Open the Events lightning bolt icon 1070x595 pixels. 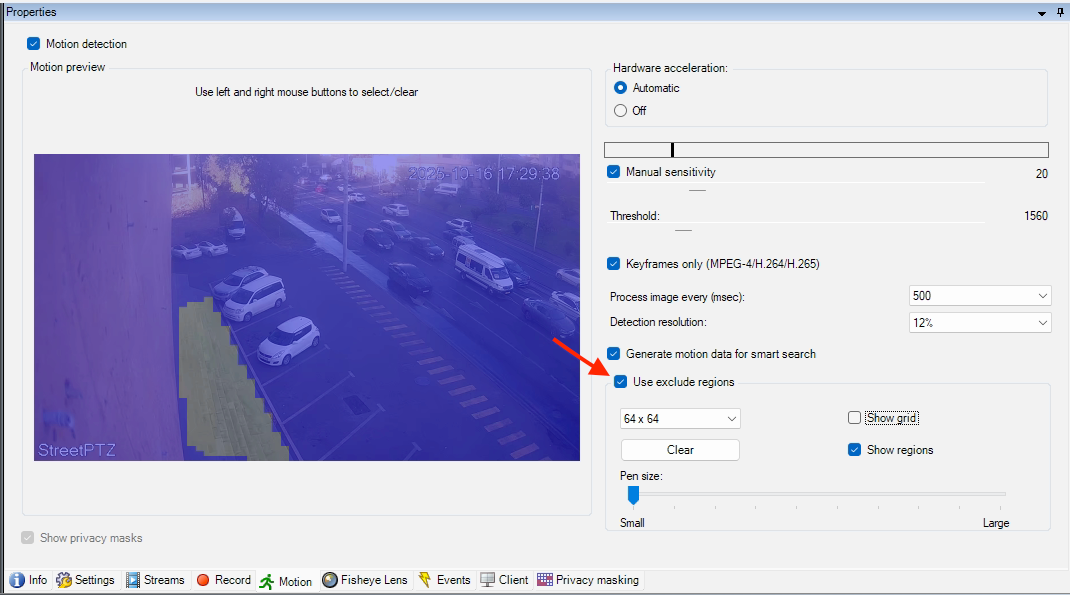point(425,580)
